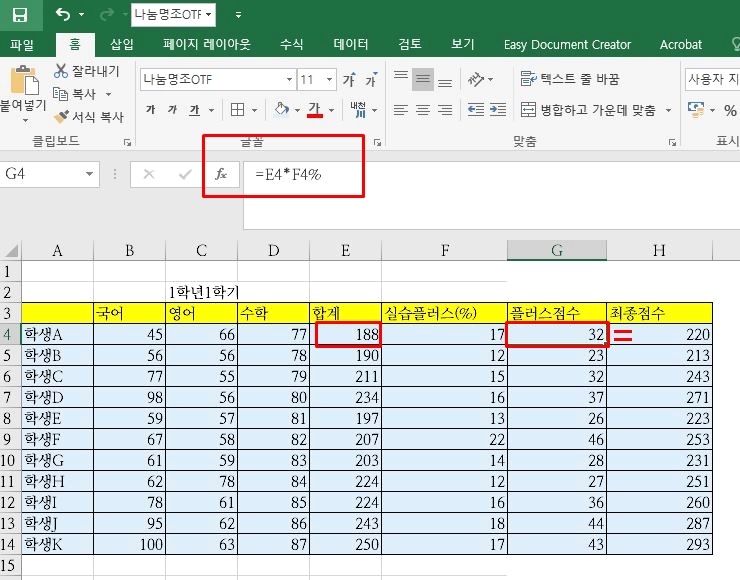
Task: Open the Name Box dropdown arrow
Action: pyautogui.click(x=89, y=174)
